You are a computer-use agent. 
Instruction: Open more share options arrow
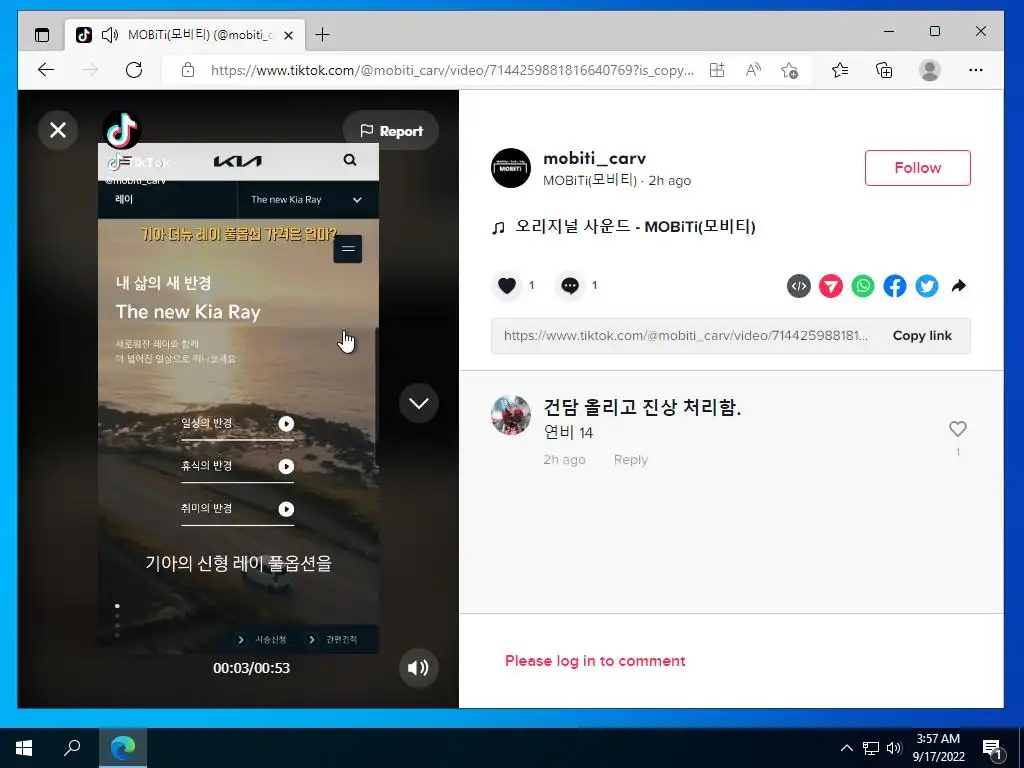coord(958,286)
